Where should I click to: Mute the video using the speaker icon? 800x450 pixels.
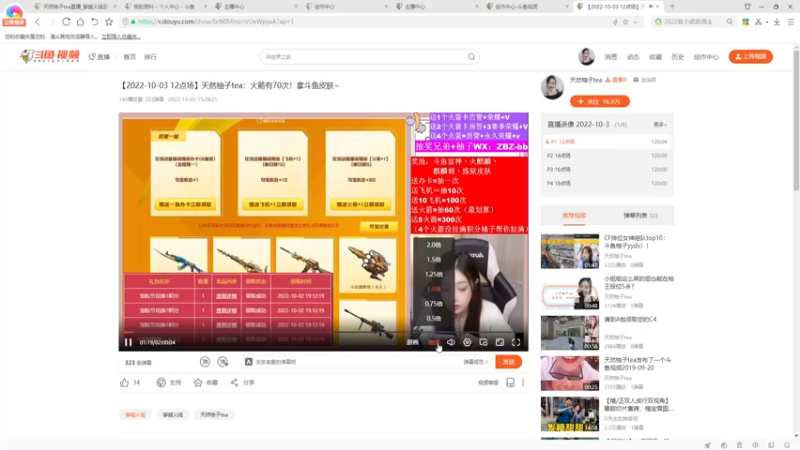(451, 342)
